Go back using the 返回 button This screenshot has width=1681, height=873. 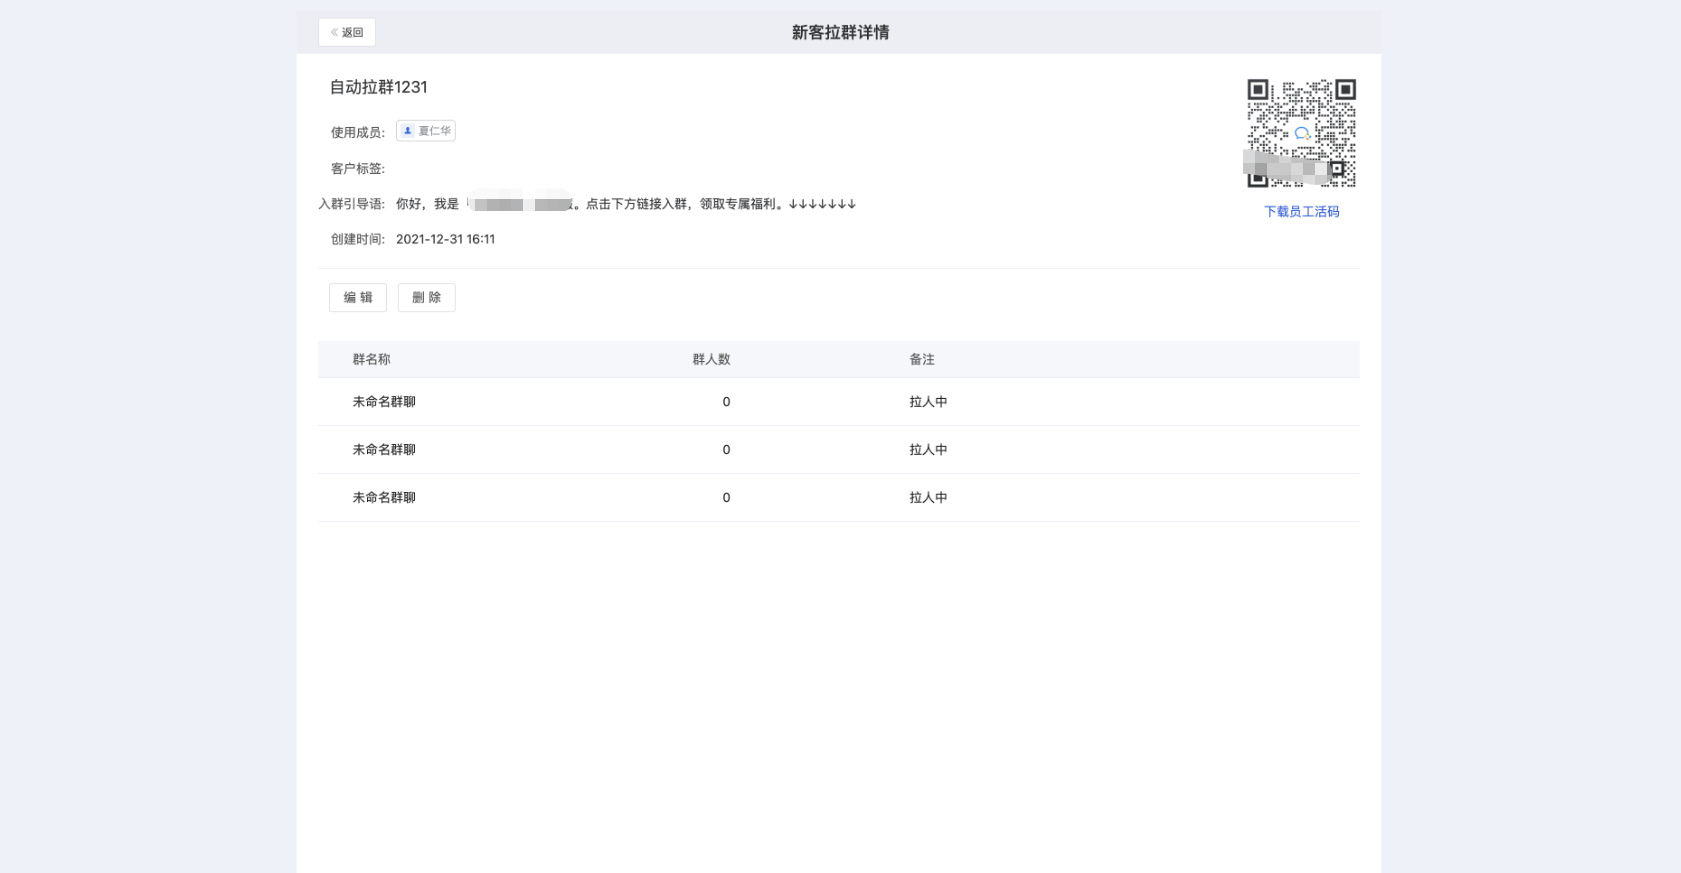347,32
